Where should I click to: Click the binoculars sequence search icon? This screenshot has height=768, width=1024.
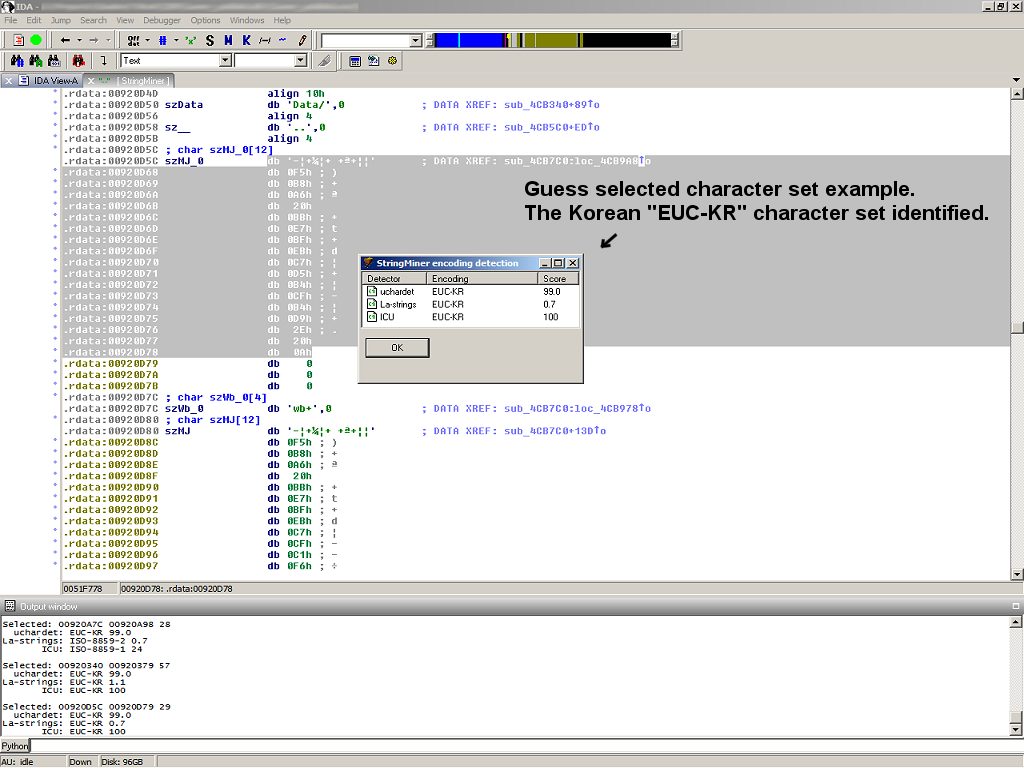click(x=54, y=61)
